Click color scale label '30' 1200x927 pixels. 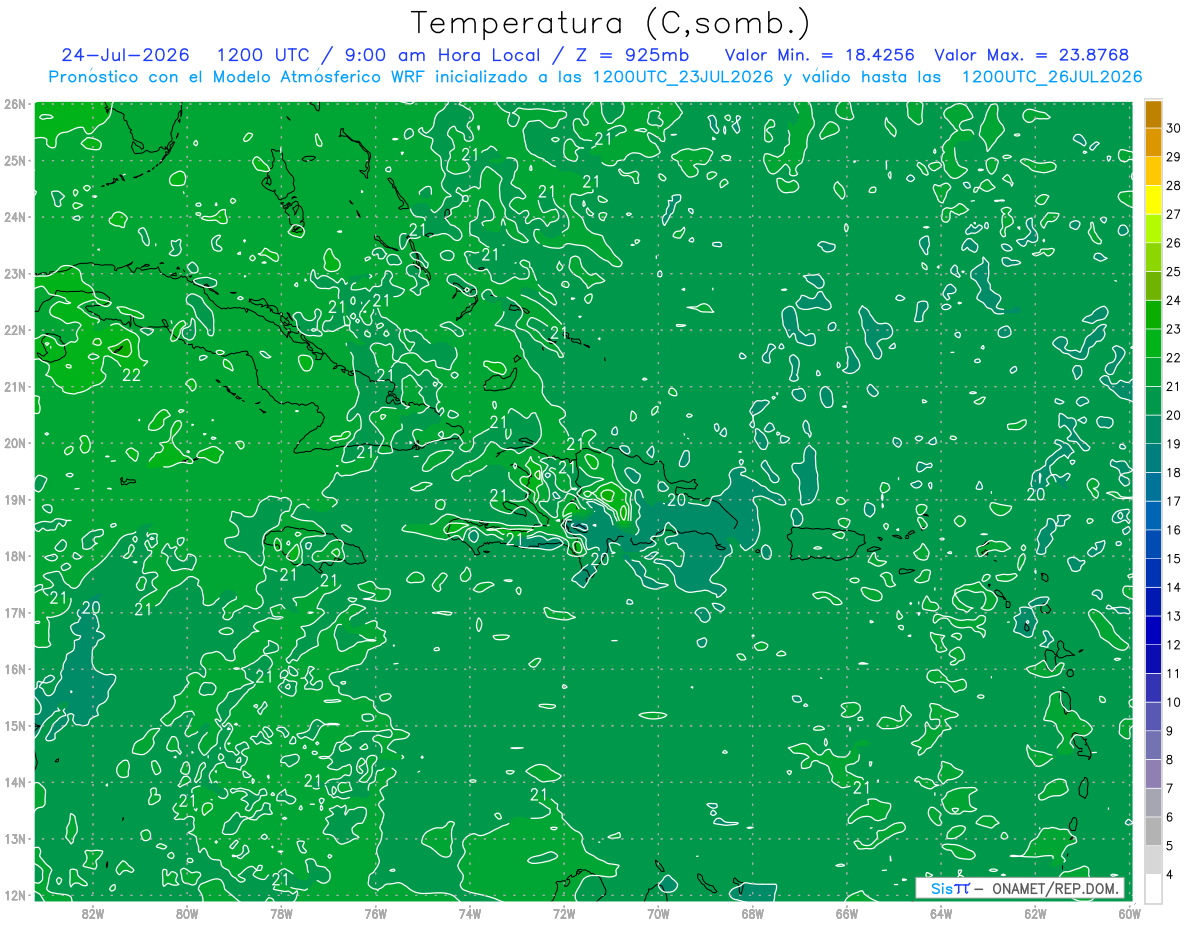[1174, 127]
